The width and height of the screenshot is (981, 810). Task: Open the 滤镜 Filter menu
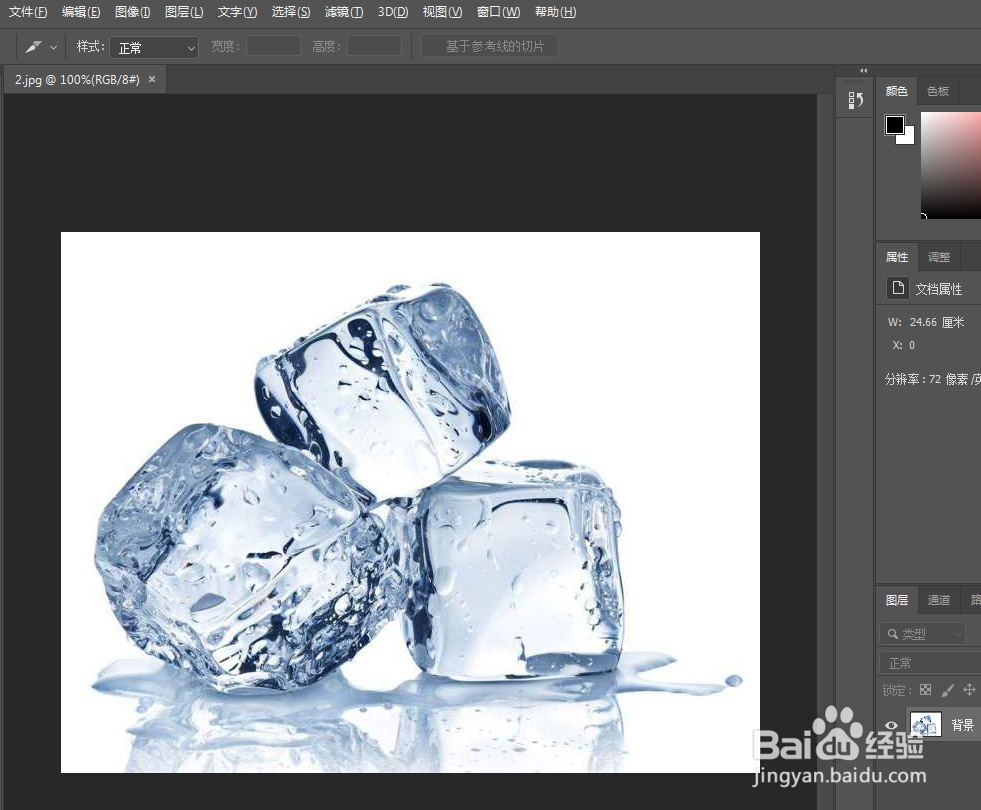point(343,12)
